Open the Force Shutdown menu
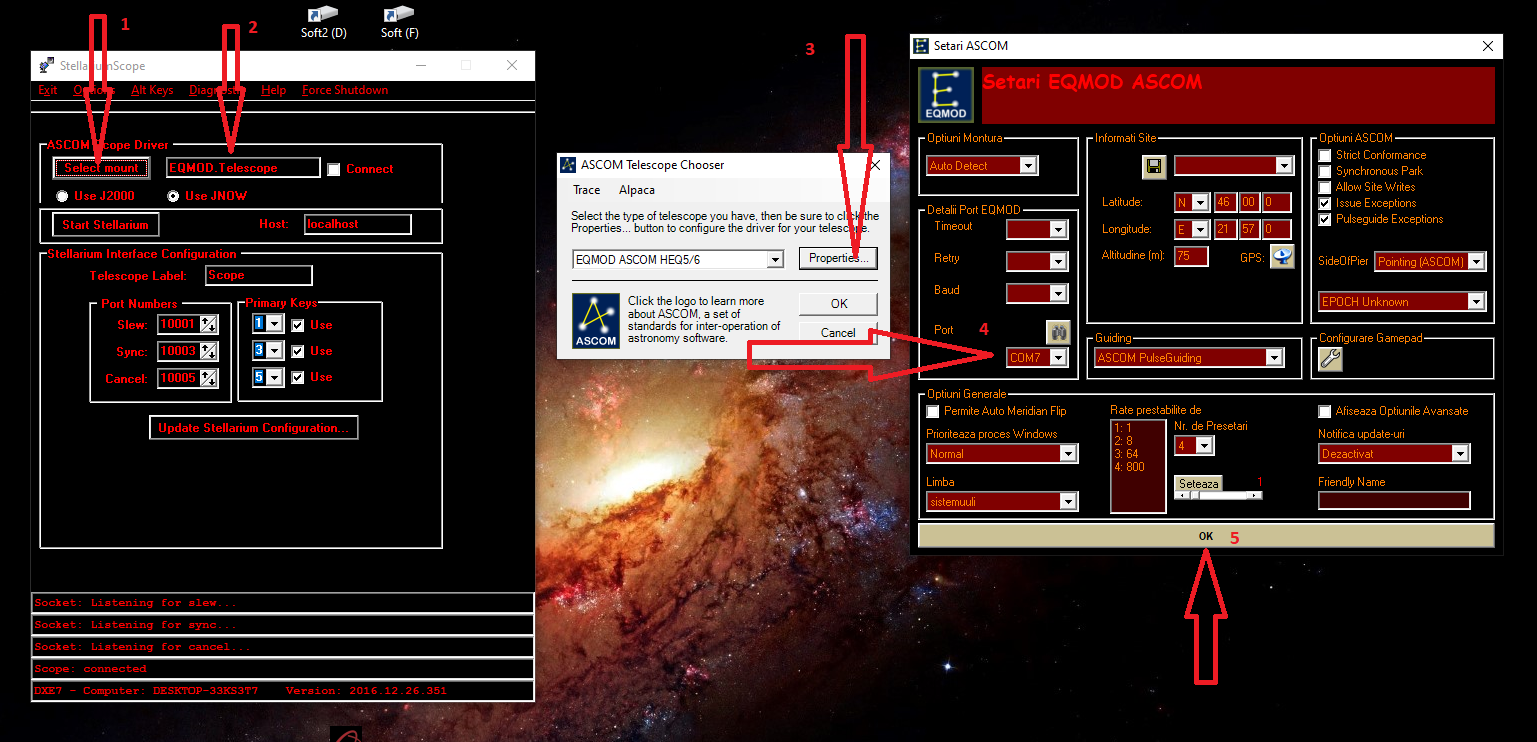 click(345, 90)
